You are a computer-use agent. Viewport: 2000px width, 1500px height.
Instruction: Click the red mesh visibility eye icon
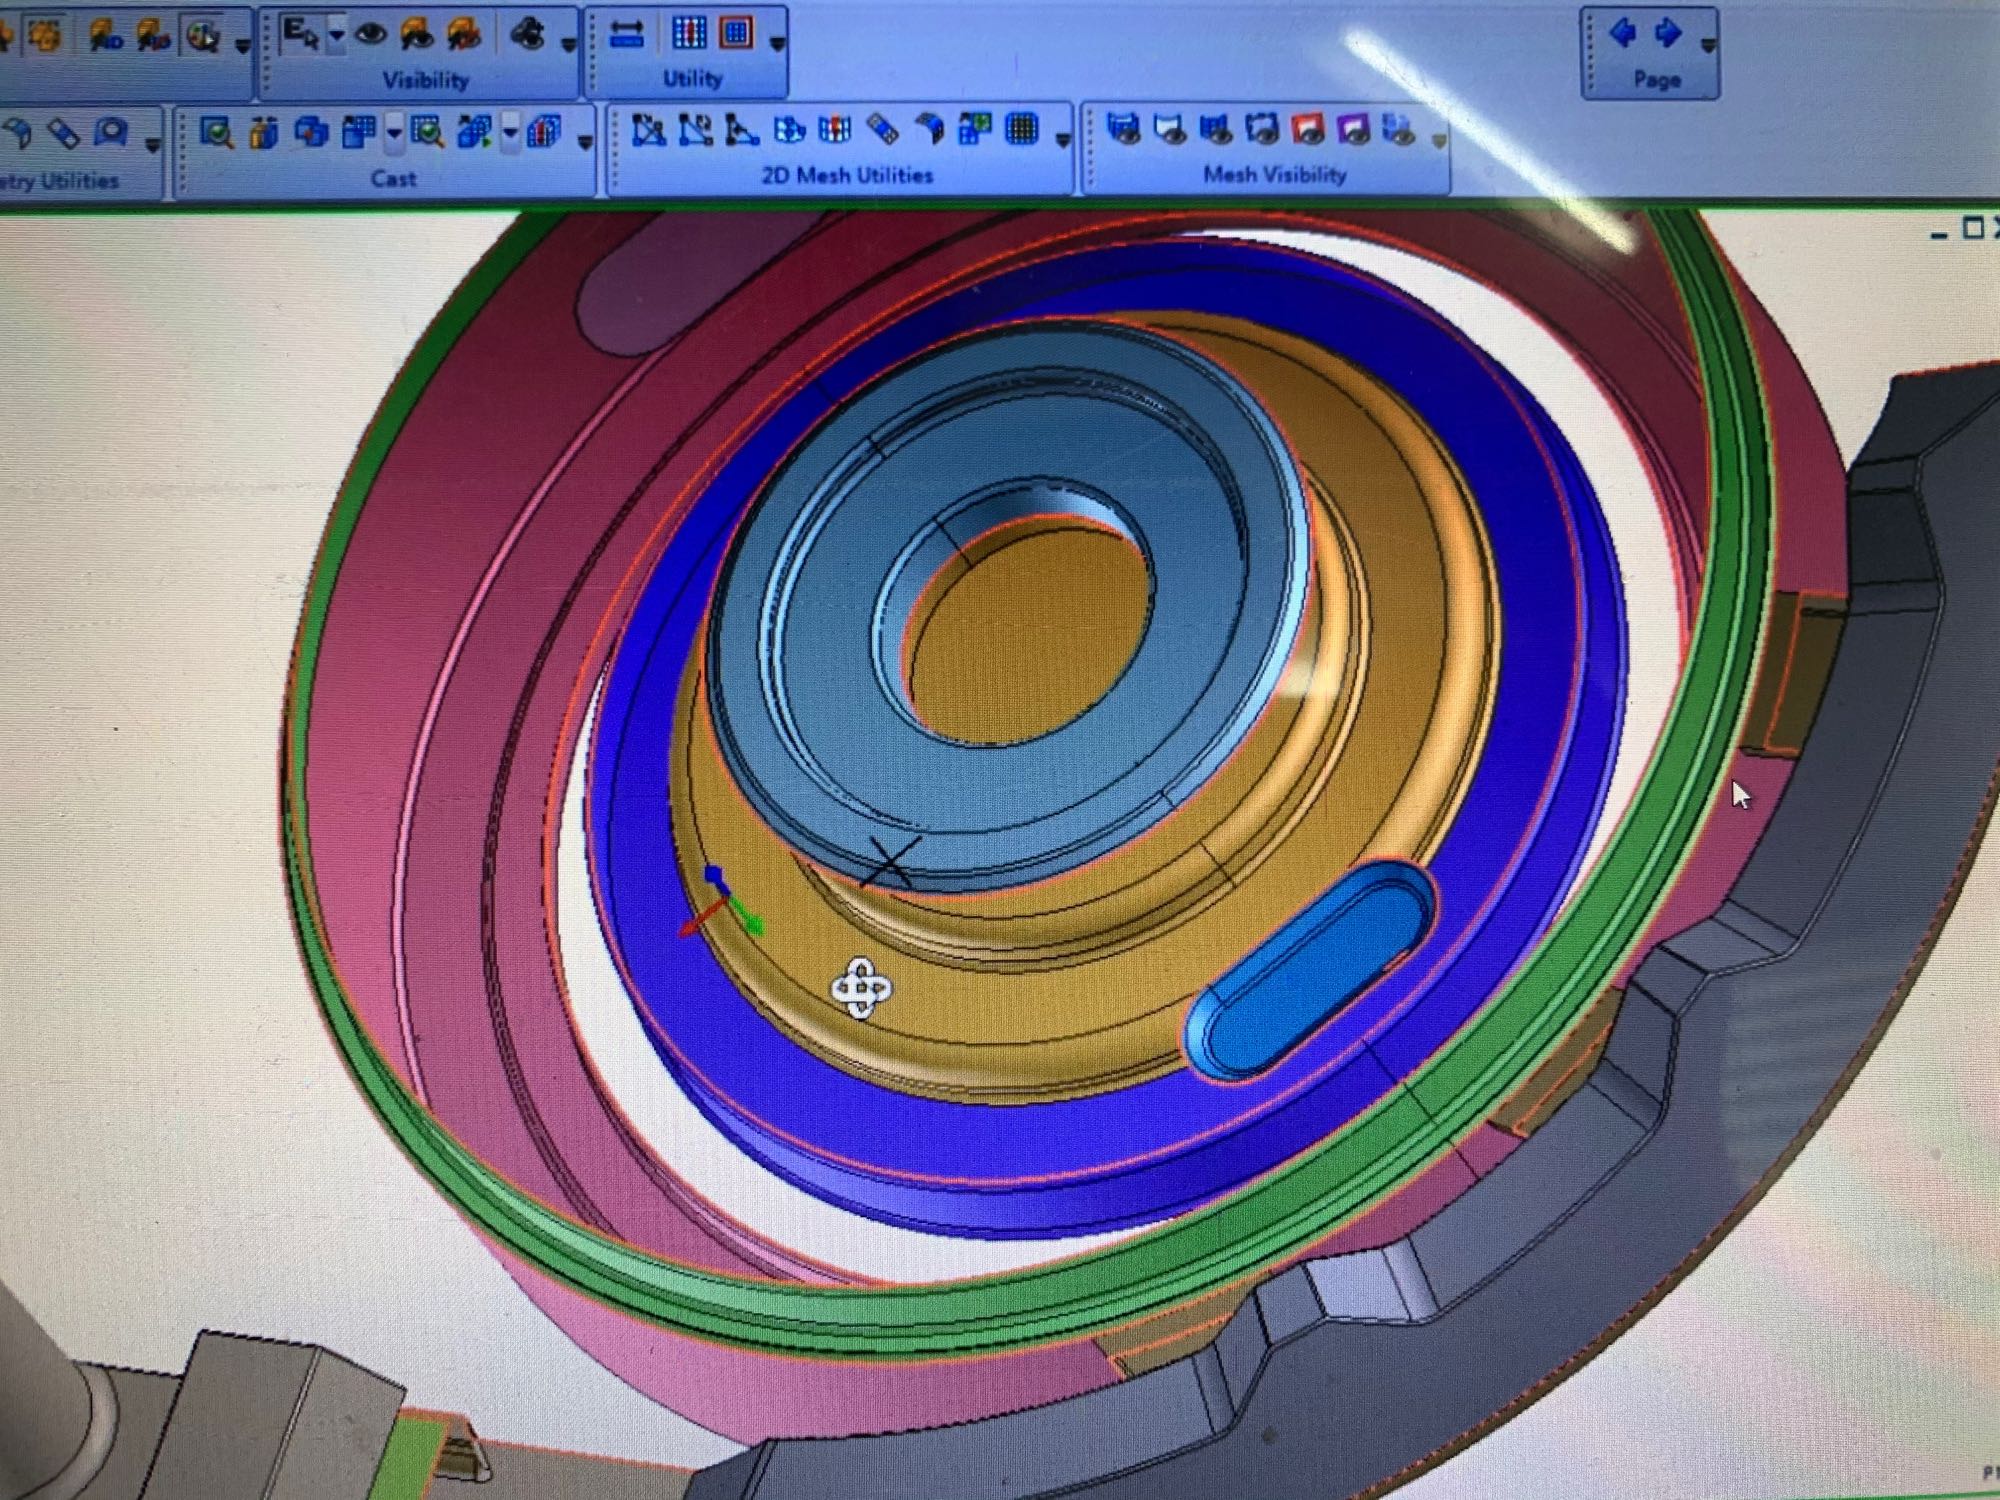(1308, 130)
